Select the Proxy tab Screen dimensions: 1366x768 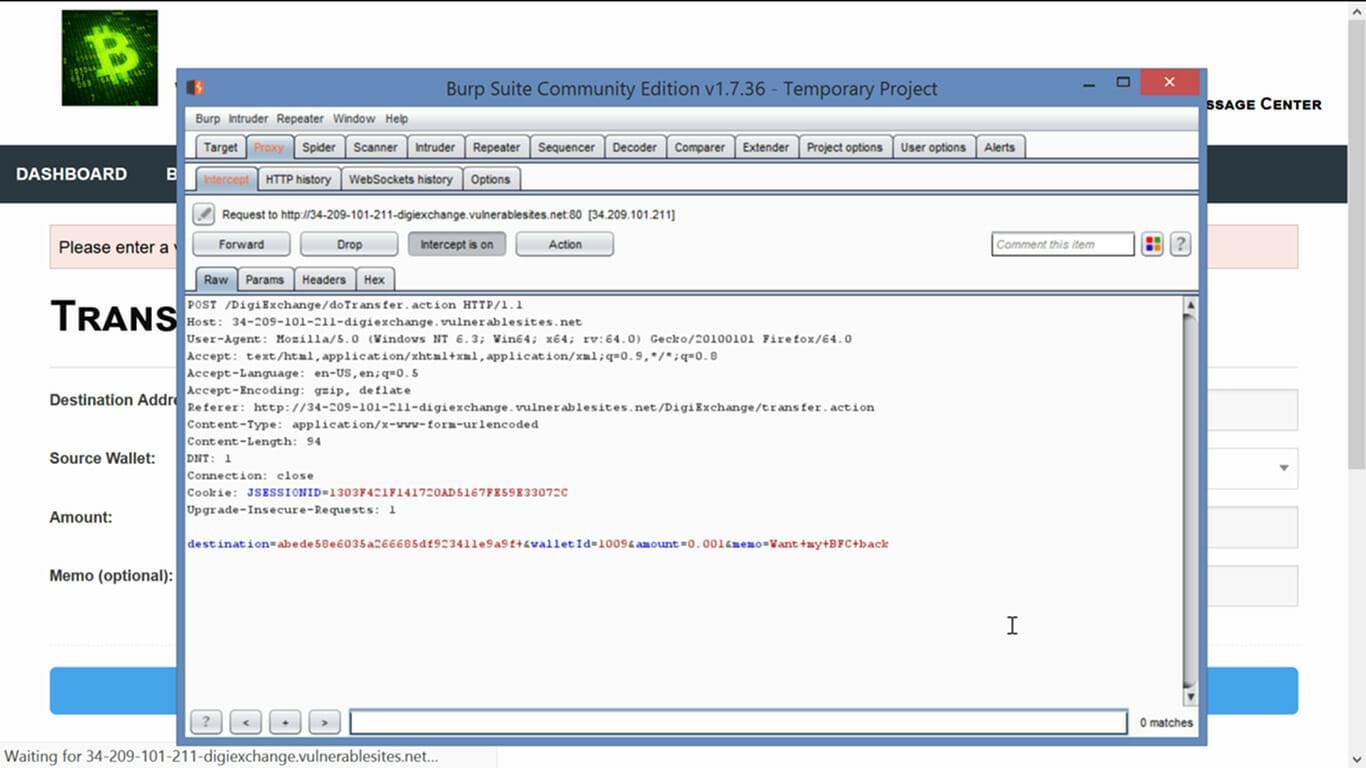(269, 147)
